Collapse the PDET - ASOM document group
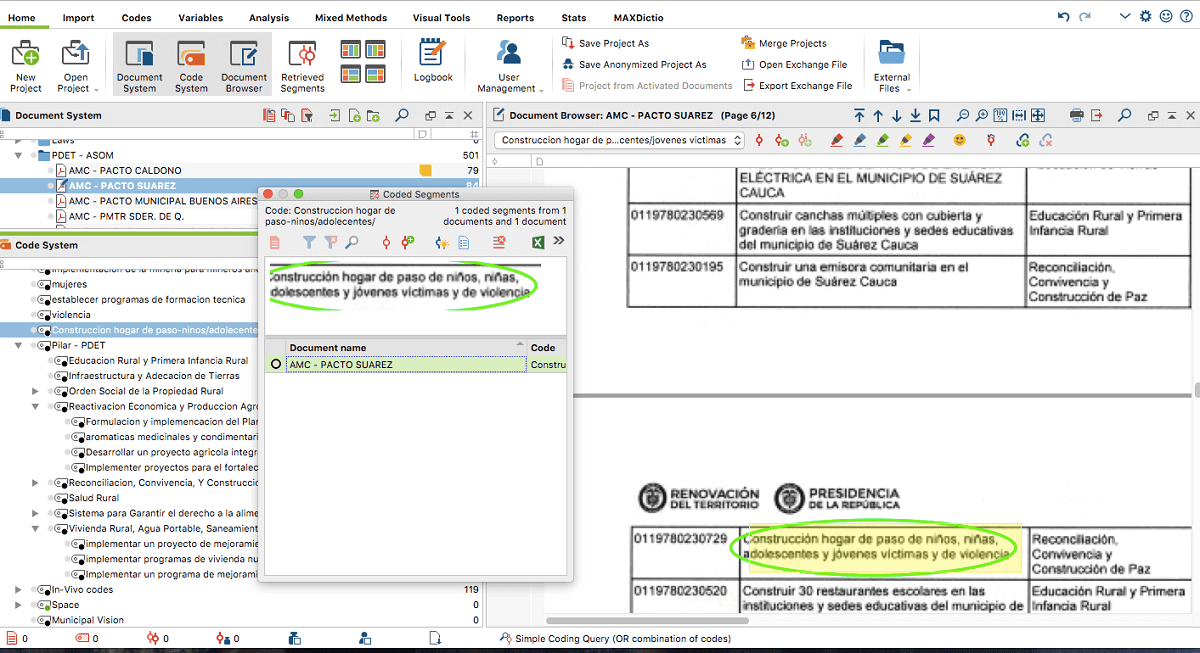Viewport: 1200px width, 653px height. pyautogui.click(x=18, y=156)
